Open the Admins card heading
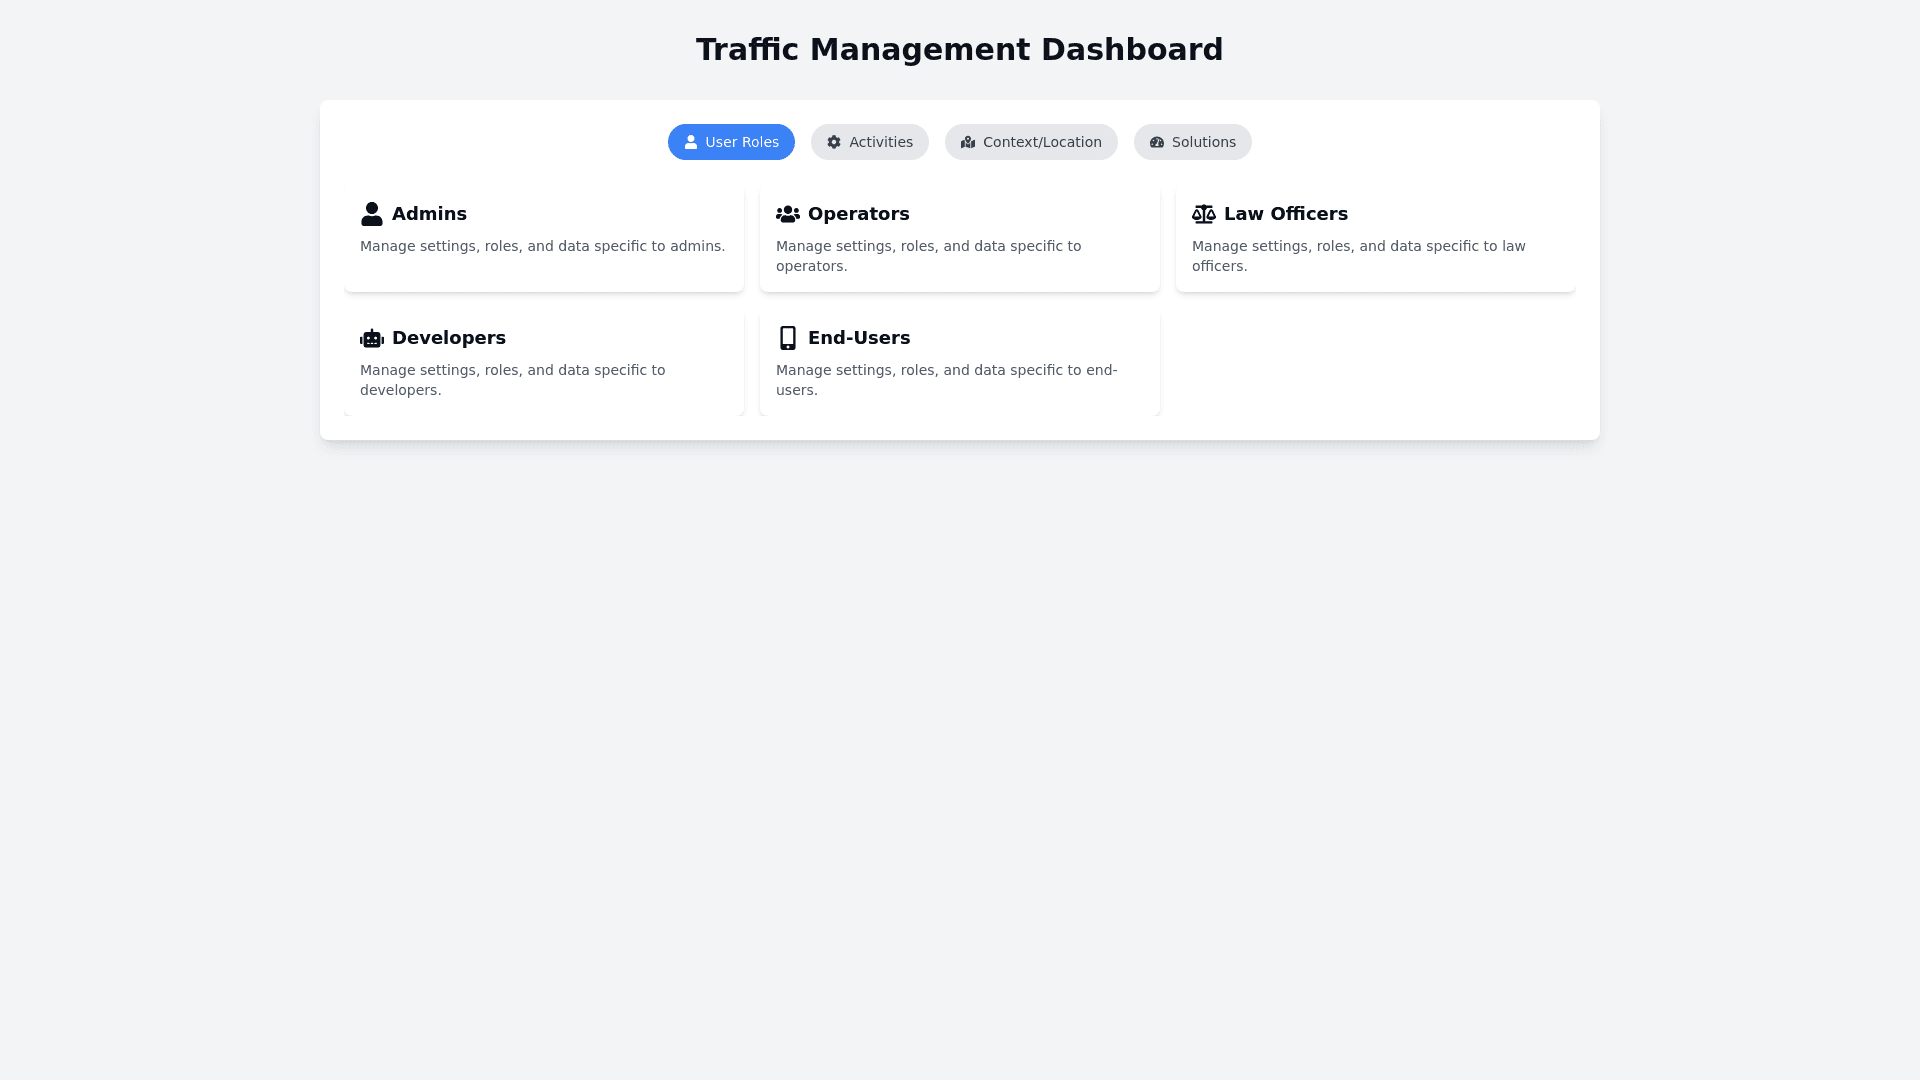 click(429, 214)
